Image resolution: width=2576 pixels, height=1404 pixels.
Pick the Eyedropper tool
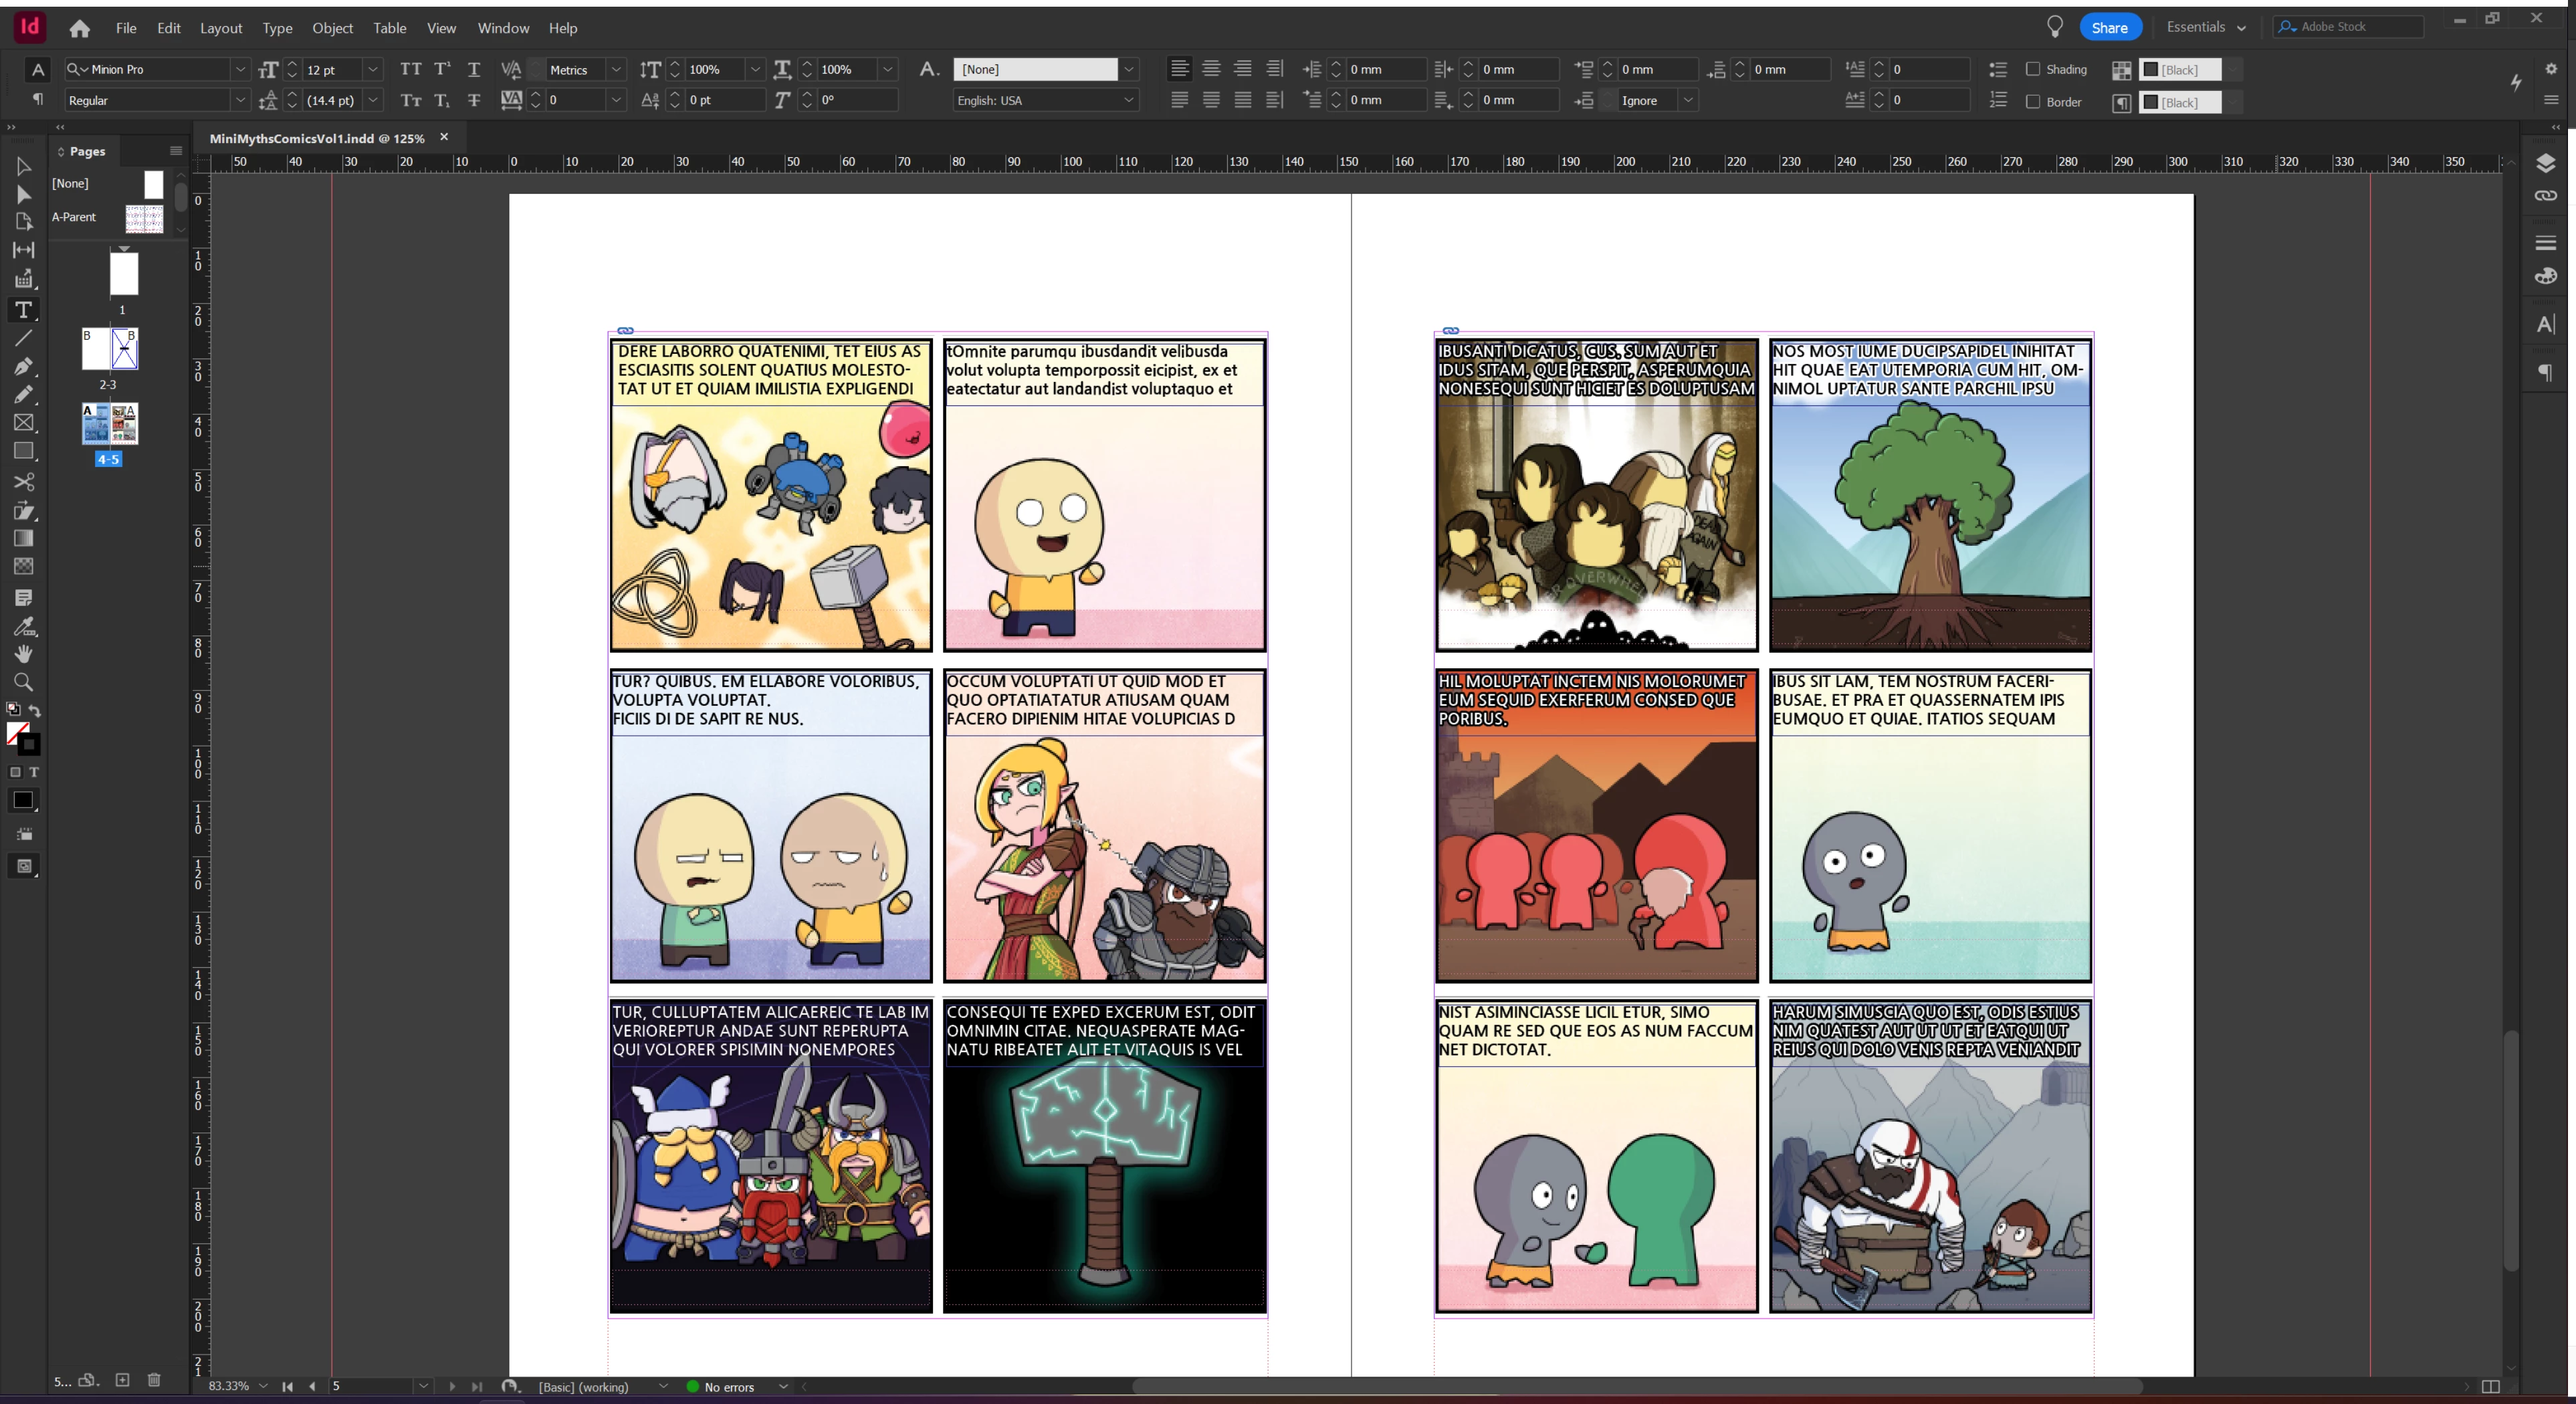pos(23,626)
